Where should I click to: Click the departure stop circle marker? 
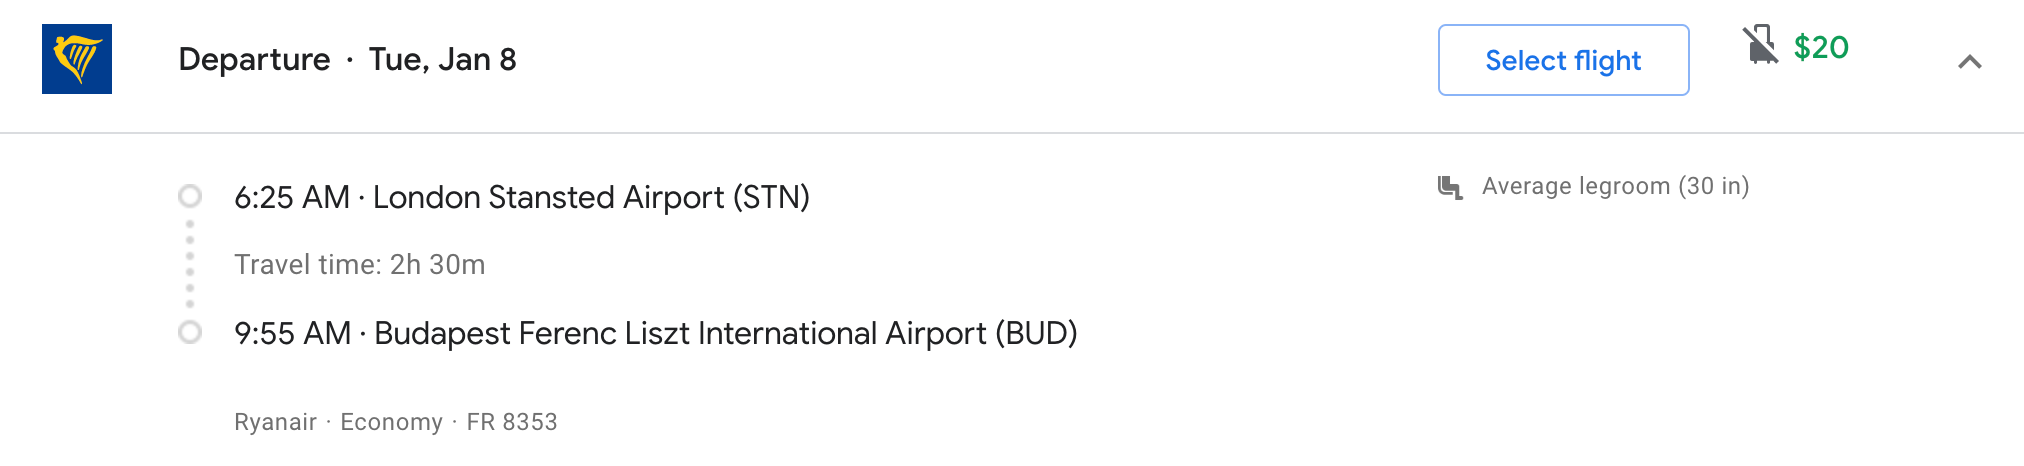click(190, 196)
